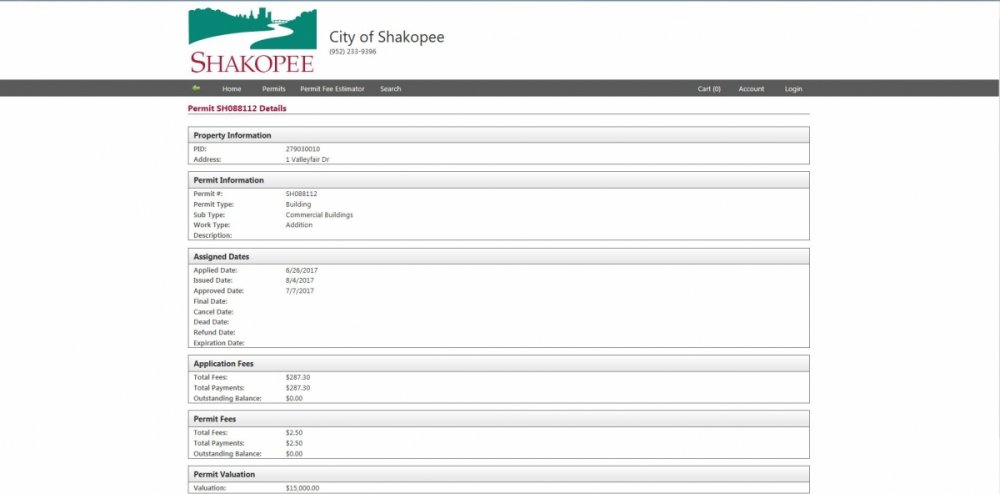Image resolution: width=1000 pixels, height=494 pixels.
Task: Open the Account page
Action: pyautogui.click(x=751, y=89)
